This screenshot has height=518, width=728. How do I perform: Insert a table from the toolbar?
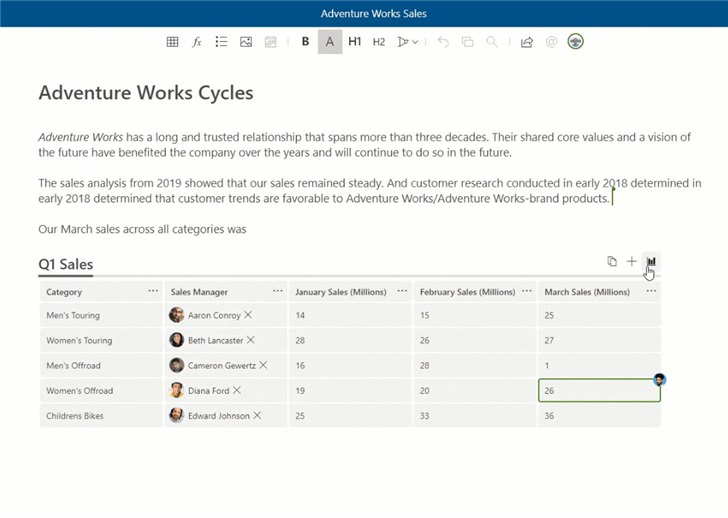pos(172,42)
